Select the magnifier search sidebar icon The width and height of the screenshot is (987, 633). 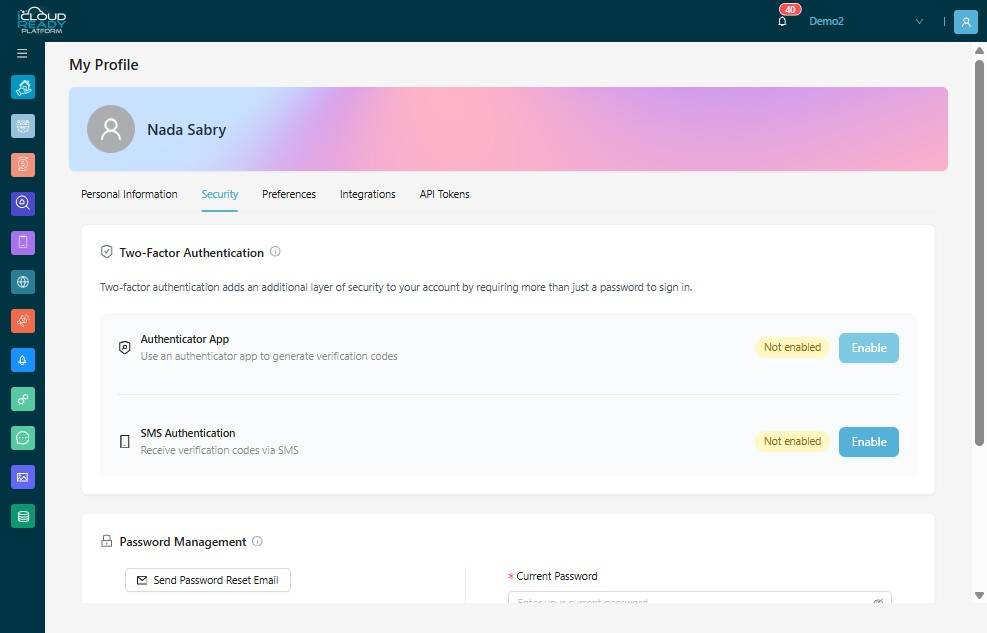pos(23,203)
